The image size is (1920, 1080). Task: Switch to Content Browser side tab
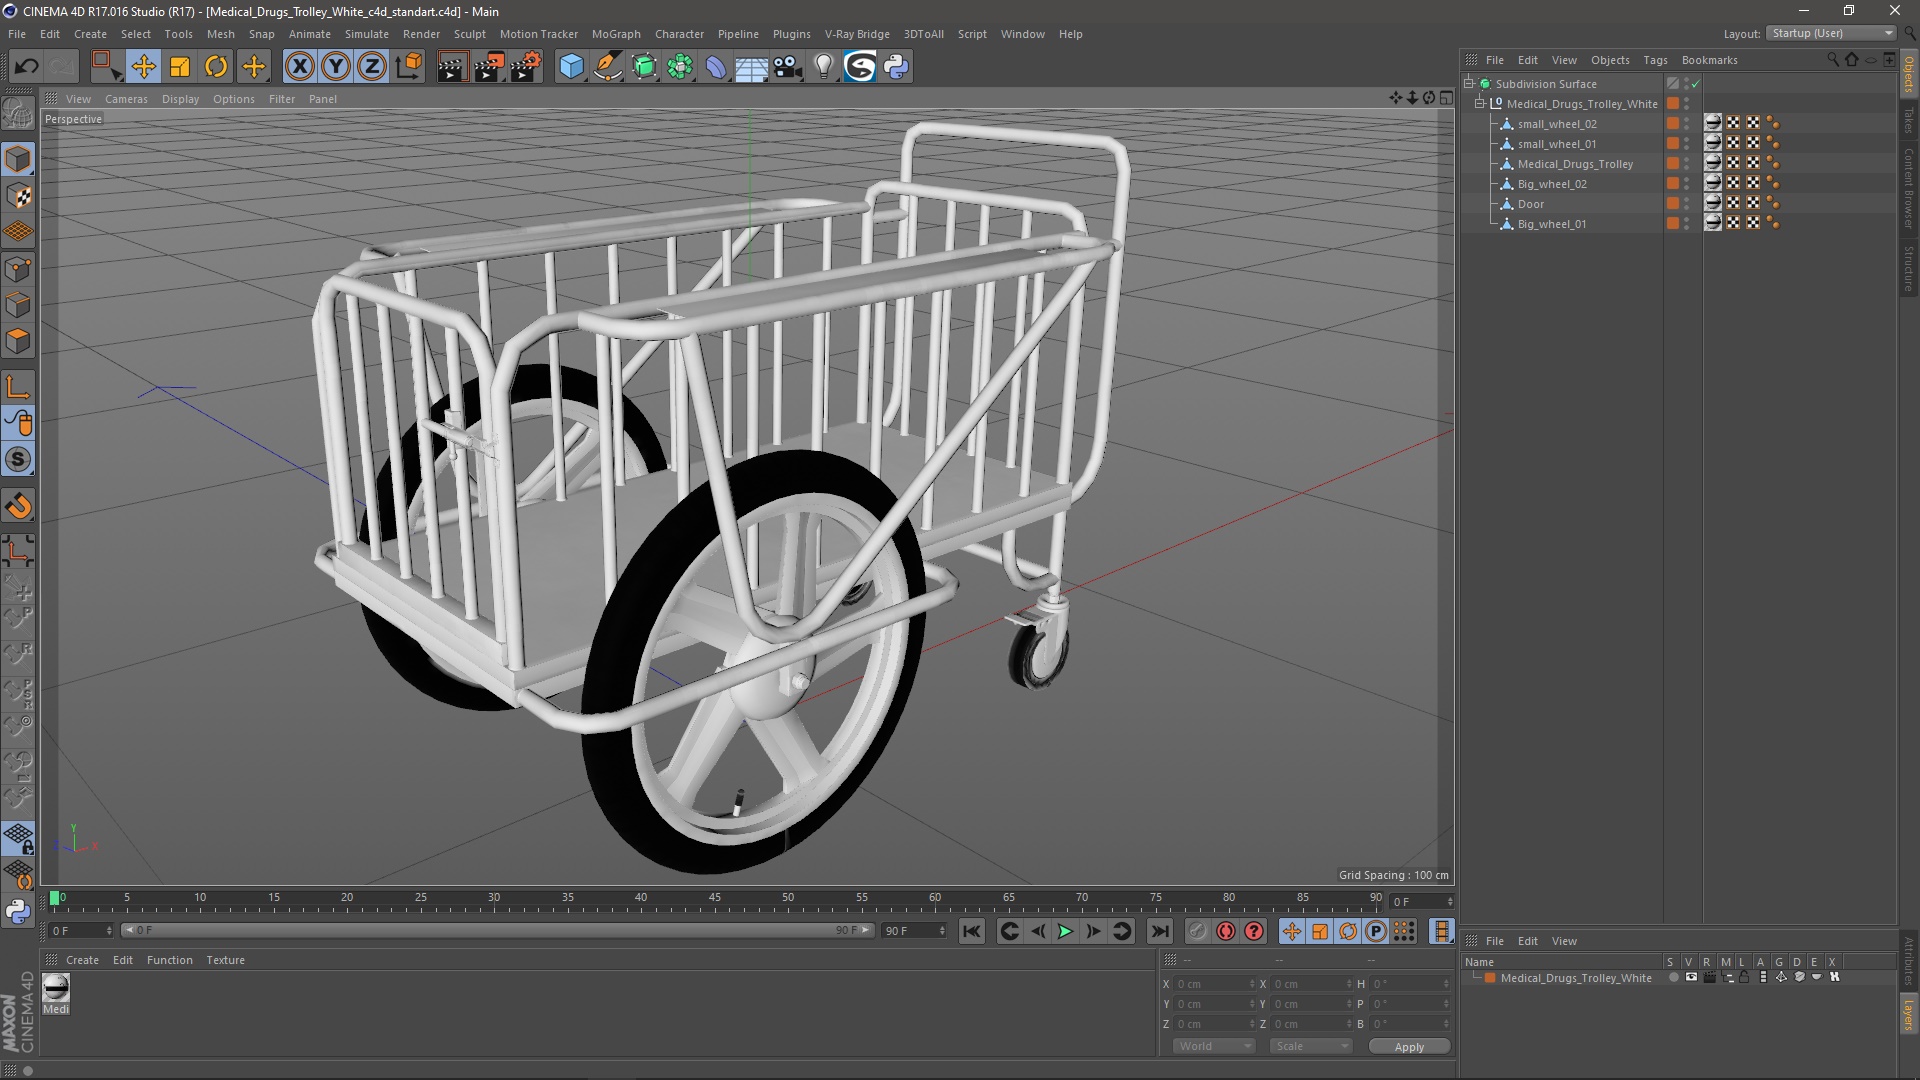pos(1908,188)
